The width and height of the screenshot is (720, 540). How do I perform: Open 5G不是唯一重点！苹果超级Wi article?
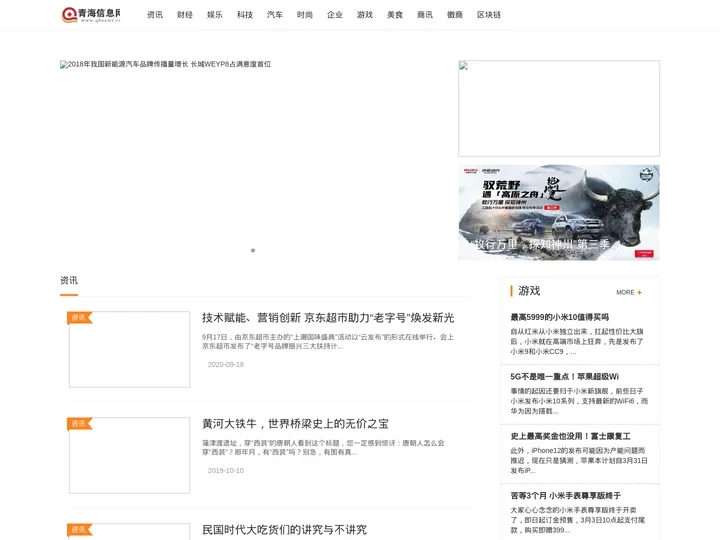click(x=564, y=377)
